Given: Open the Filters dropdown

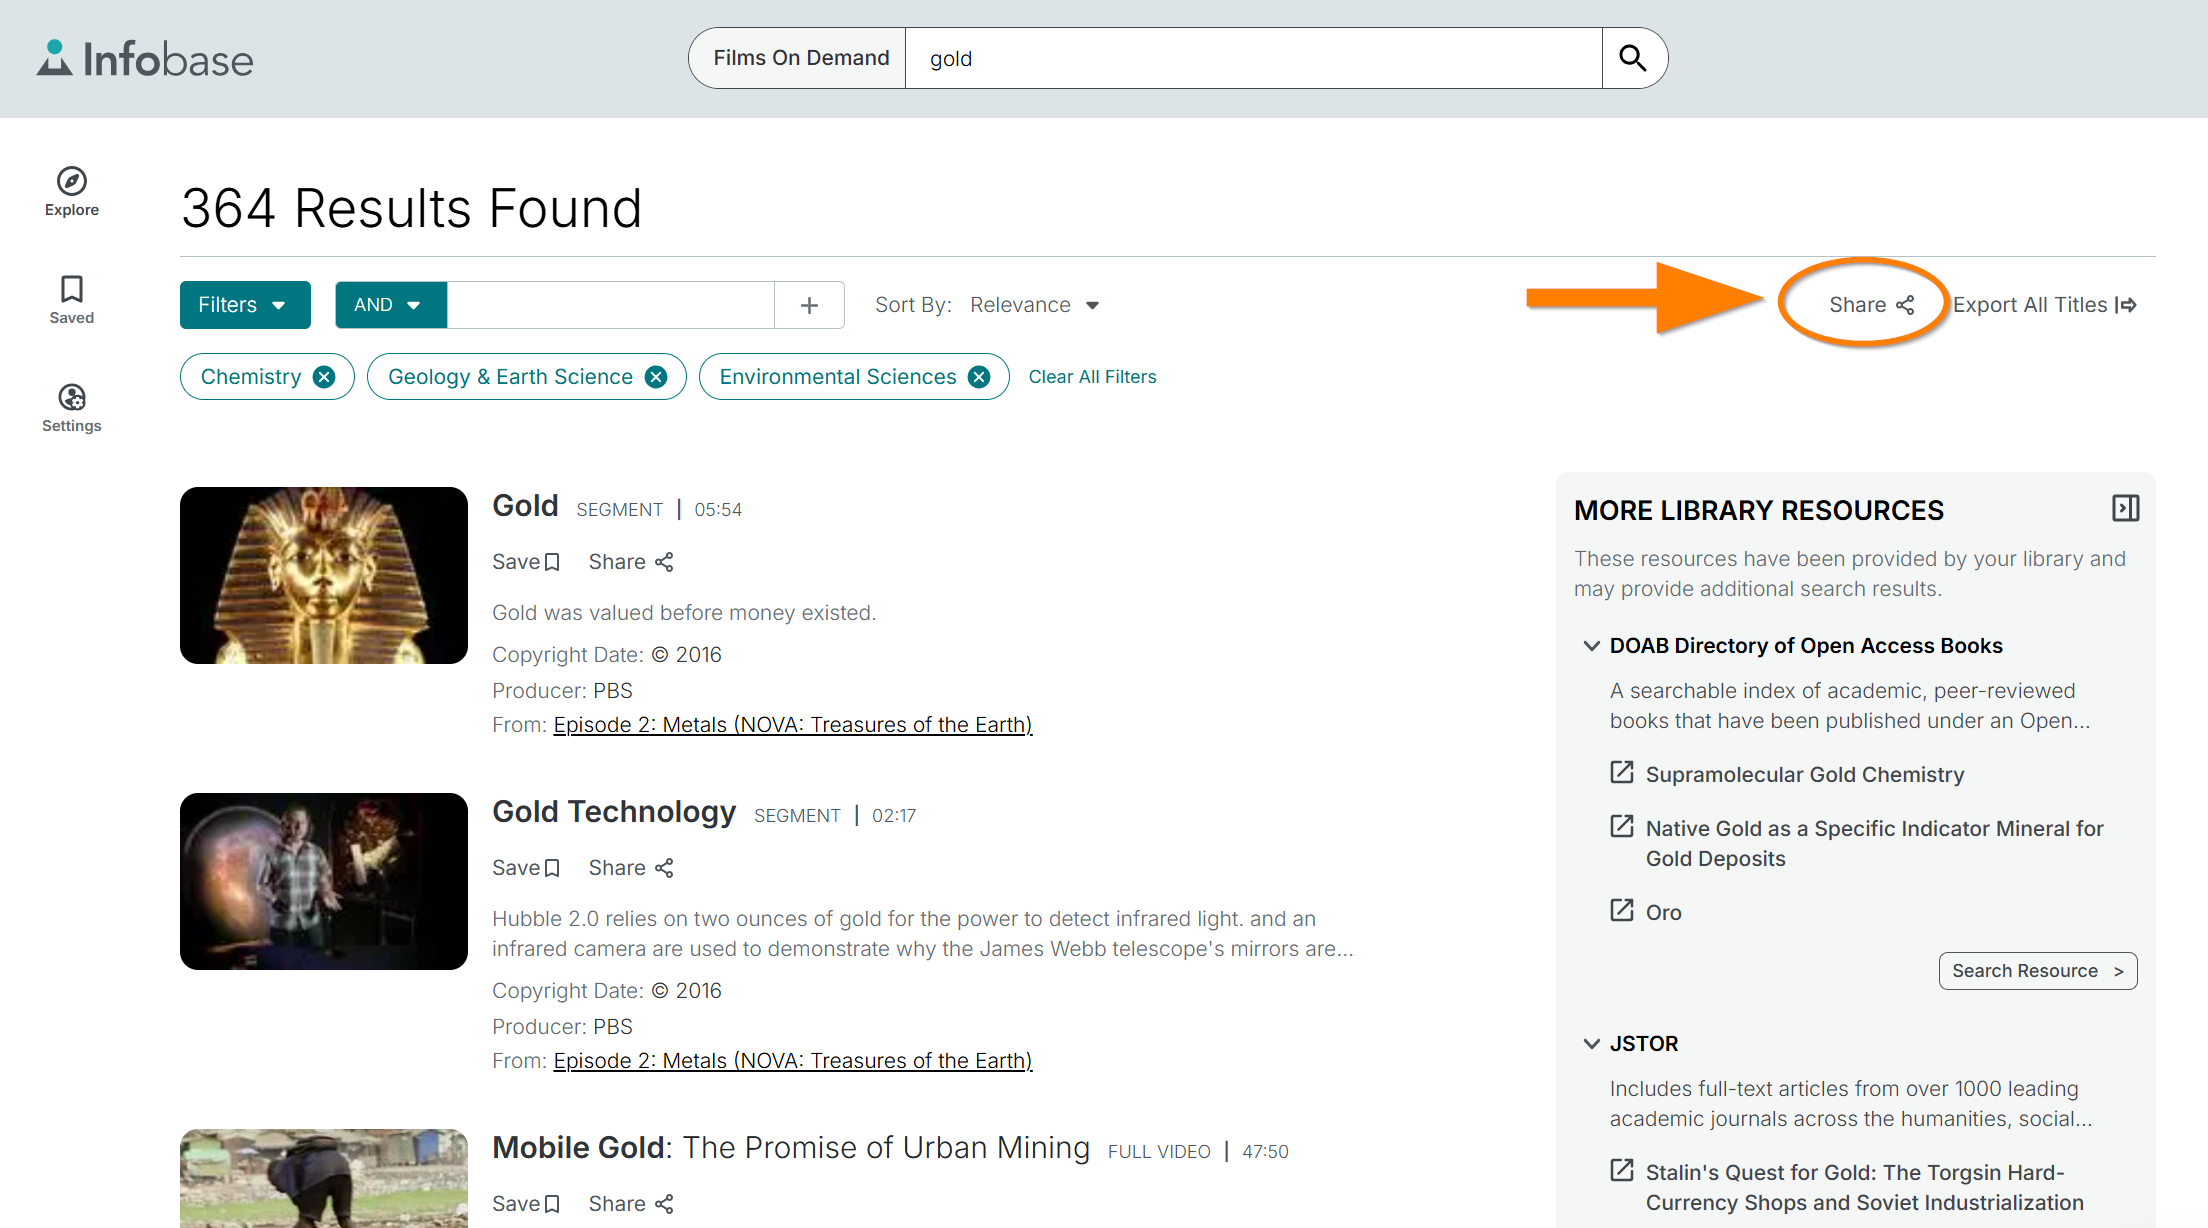Looking at the screenshot, I should [245, 305].
